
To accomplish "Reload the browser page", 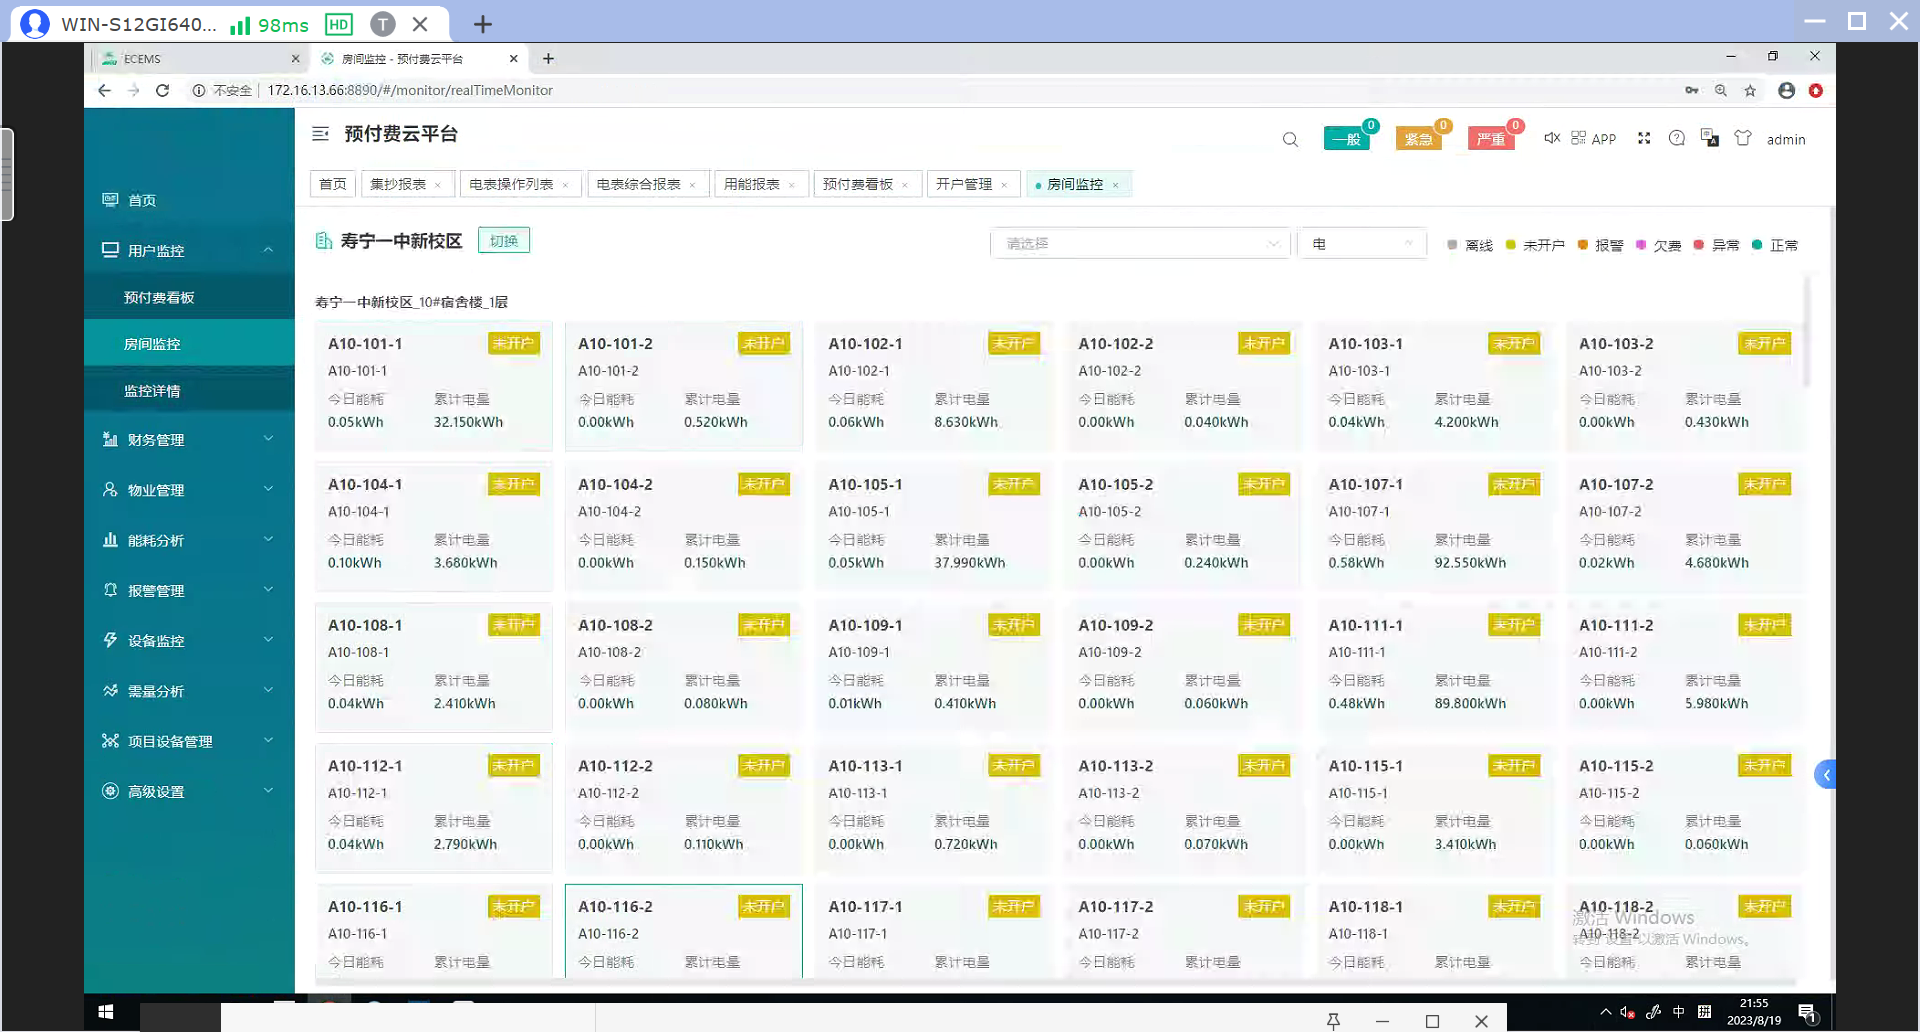I will coord(163,90).
